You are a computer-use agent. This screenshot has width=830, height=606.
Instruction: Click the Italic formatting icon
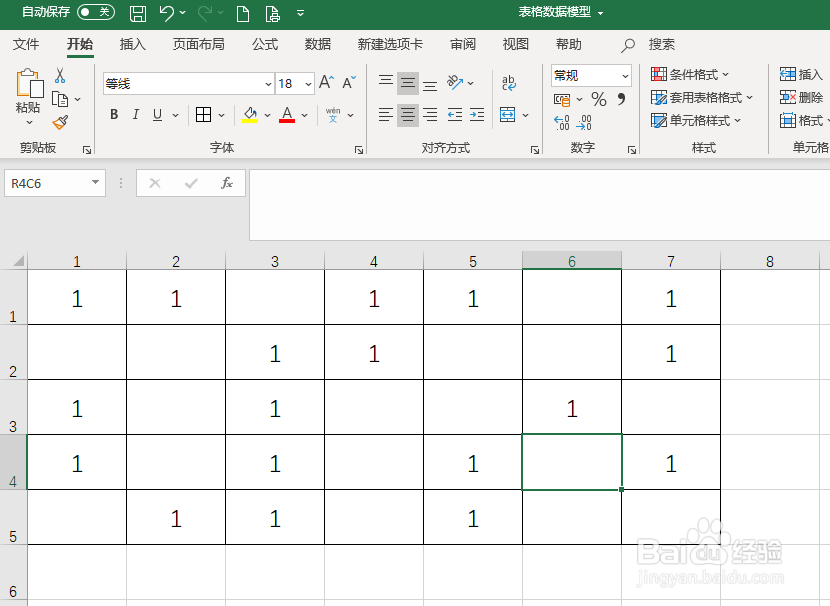coord(135,115)
